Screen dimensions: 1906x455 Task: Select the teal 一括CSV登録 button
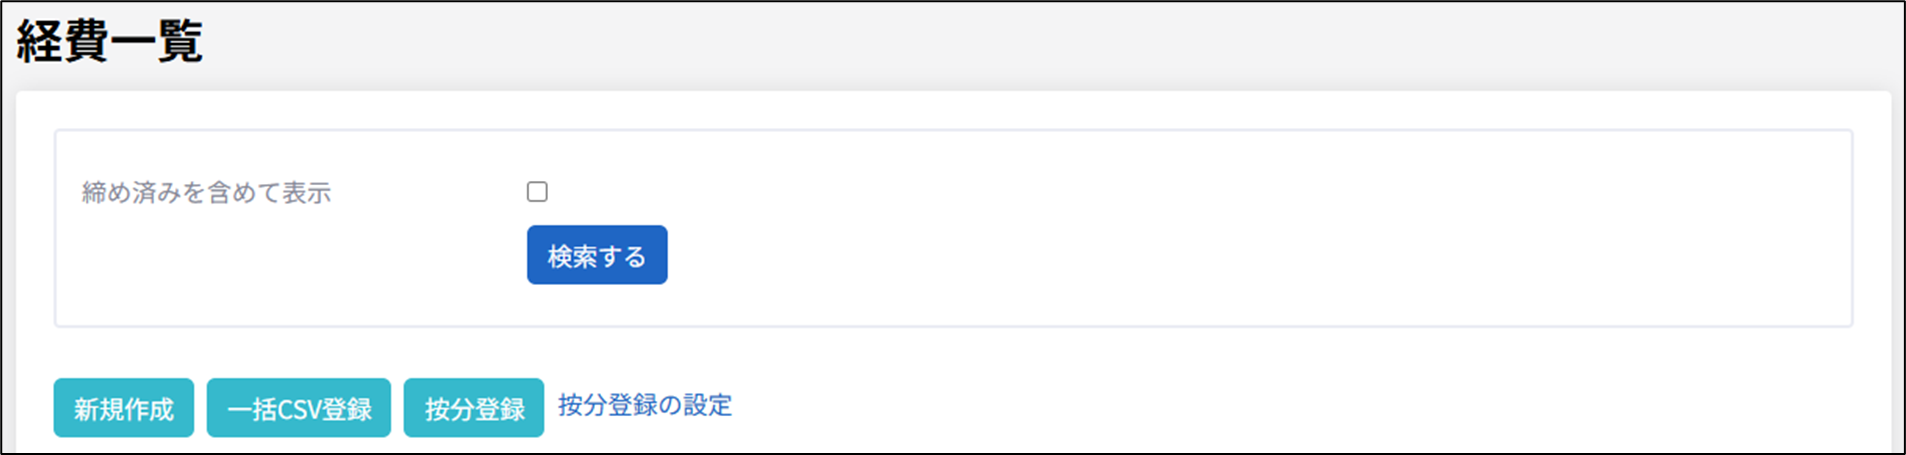[x=298, y=408]
